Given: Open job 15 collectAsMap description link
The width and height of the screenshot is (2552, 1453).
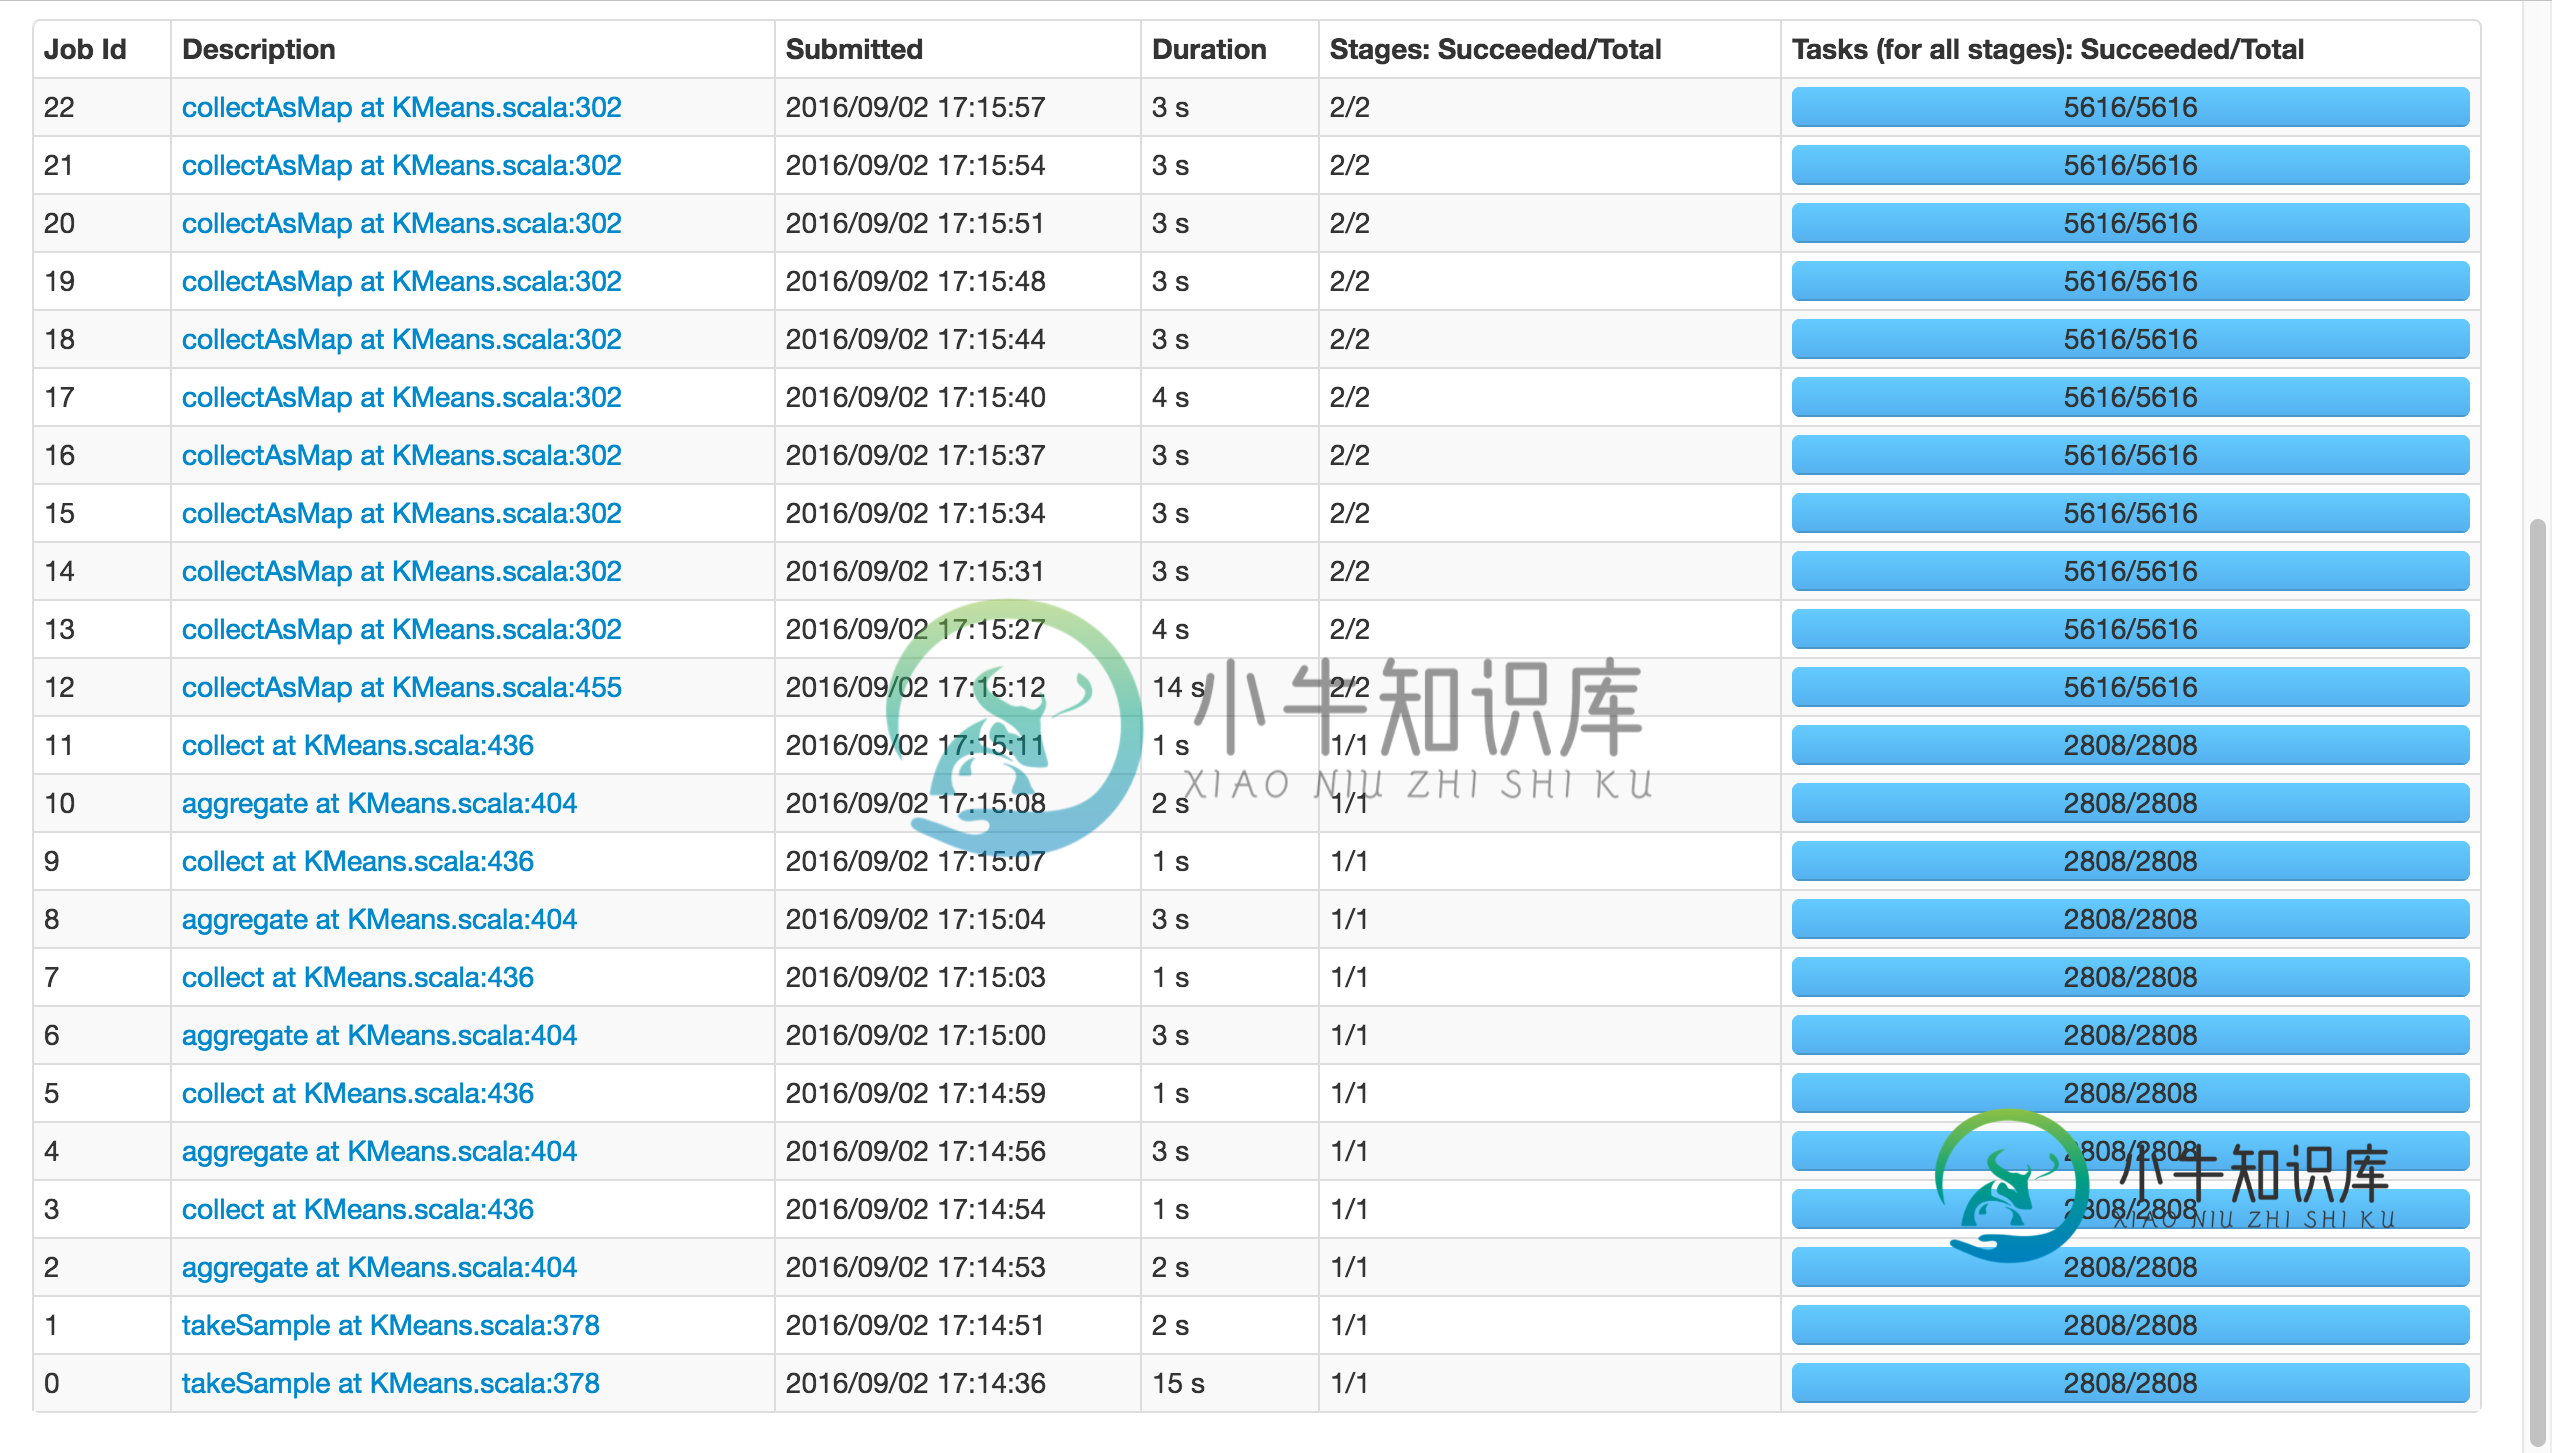Looking at the screenshot, I should tap(401, 513).
